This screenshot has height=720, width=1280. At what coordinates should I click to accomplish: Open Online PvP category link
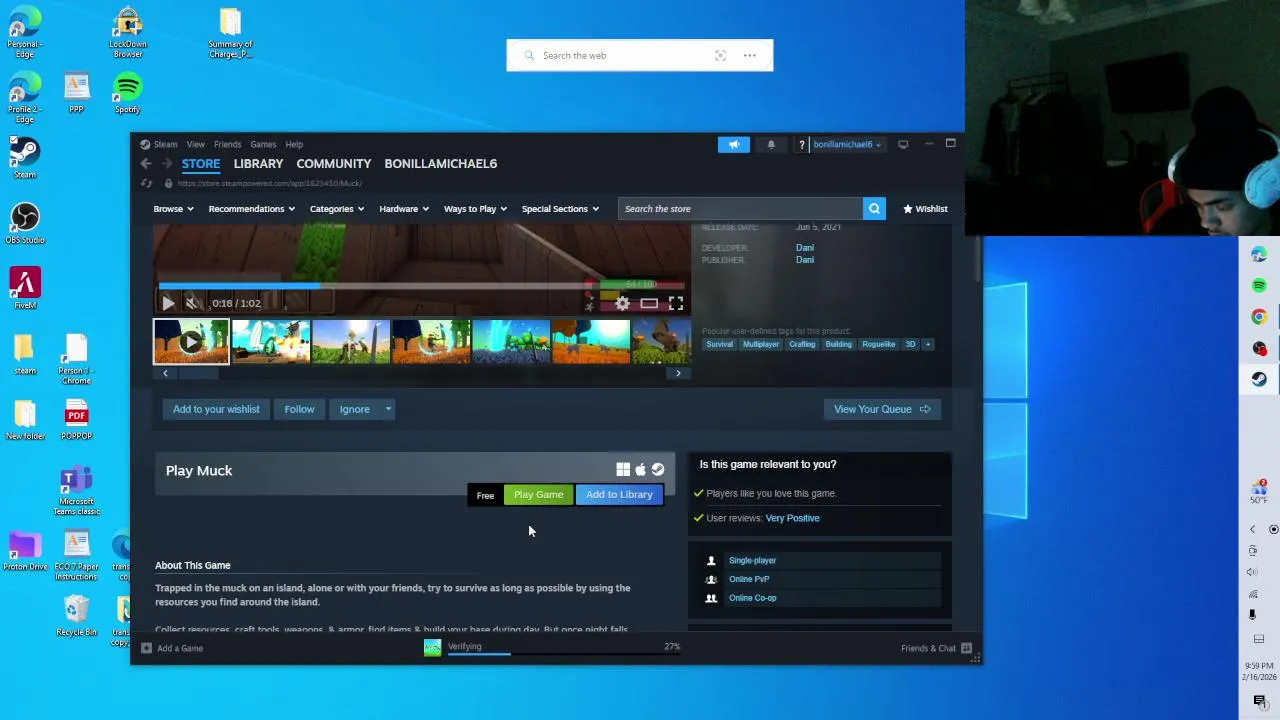click(x=749, y=579)
